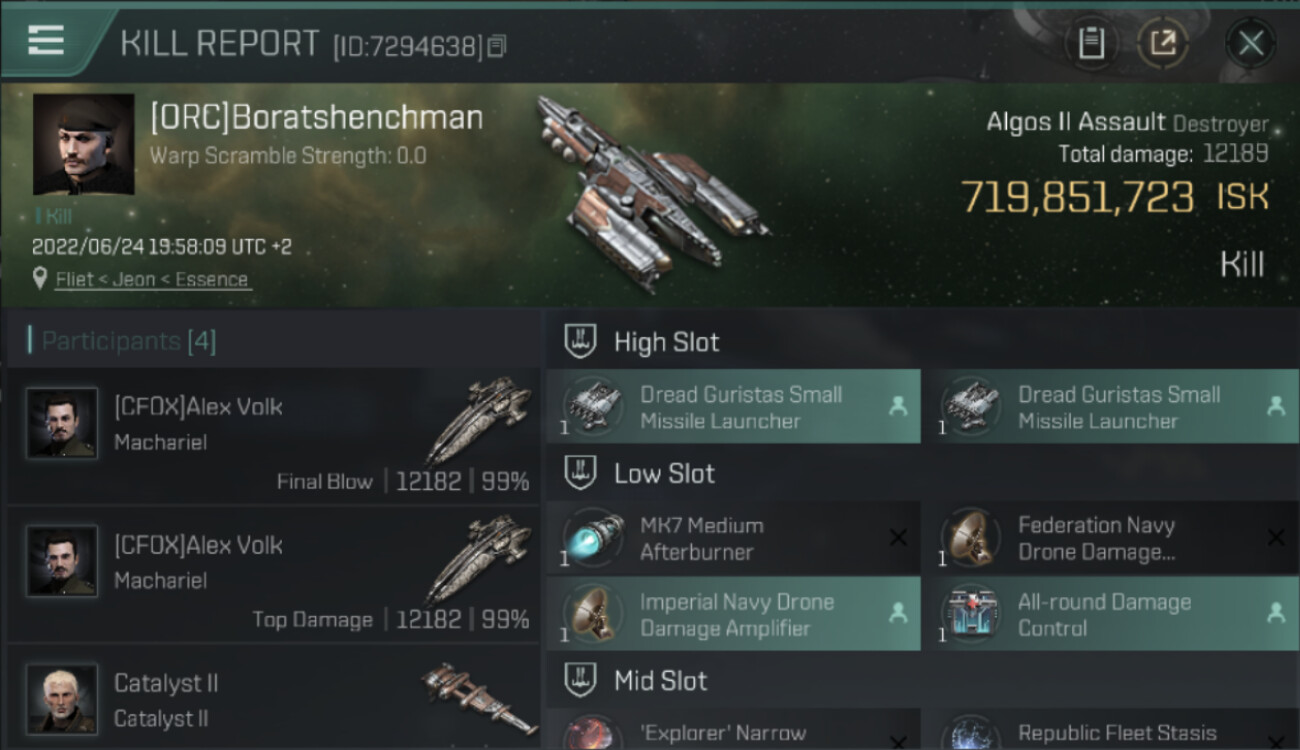Image resolution: width=1300 pixels, height=750 pixels.
Task: Open Boratshenchman's pilot portrait
Action: [84, 145]
